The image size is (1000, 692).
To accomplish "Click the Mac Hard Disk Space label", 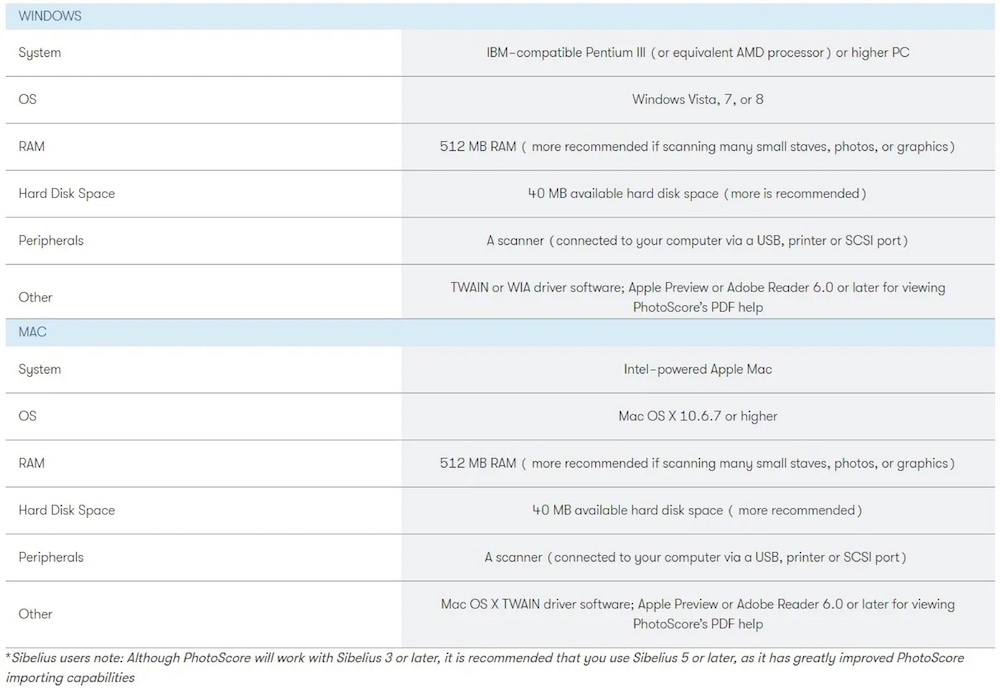I will tap(67, 511).
